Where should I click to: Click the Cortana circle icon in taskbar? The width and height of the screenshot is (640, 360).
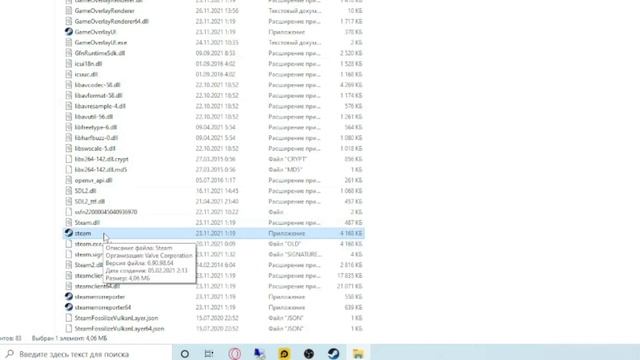pyautogui.click(x=184, y=354)
